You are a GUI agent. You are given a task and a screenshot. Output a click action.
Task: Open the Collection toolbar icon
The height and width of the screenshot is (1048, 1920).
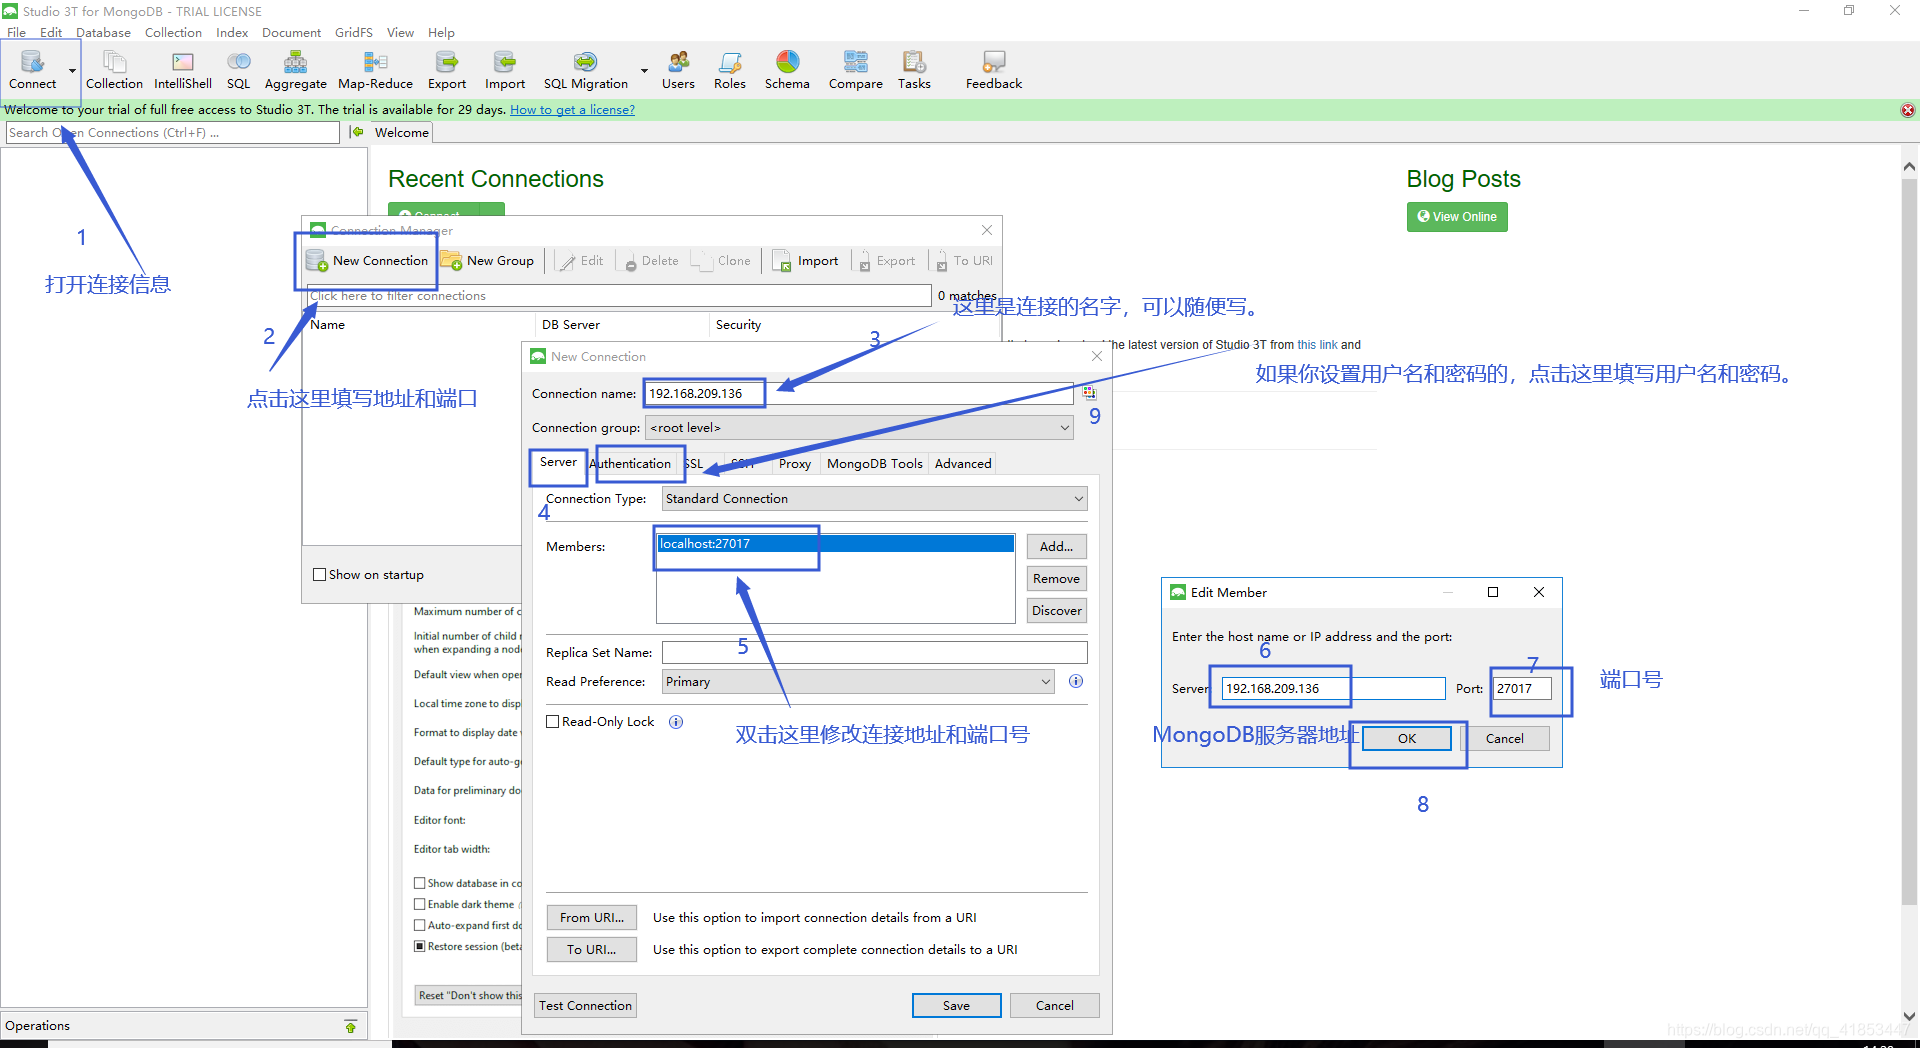click(114, 70)
